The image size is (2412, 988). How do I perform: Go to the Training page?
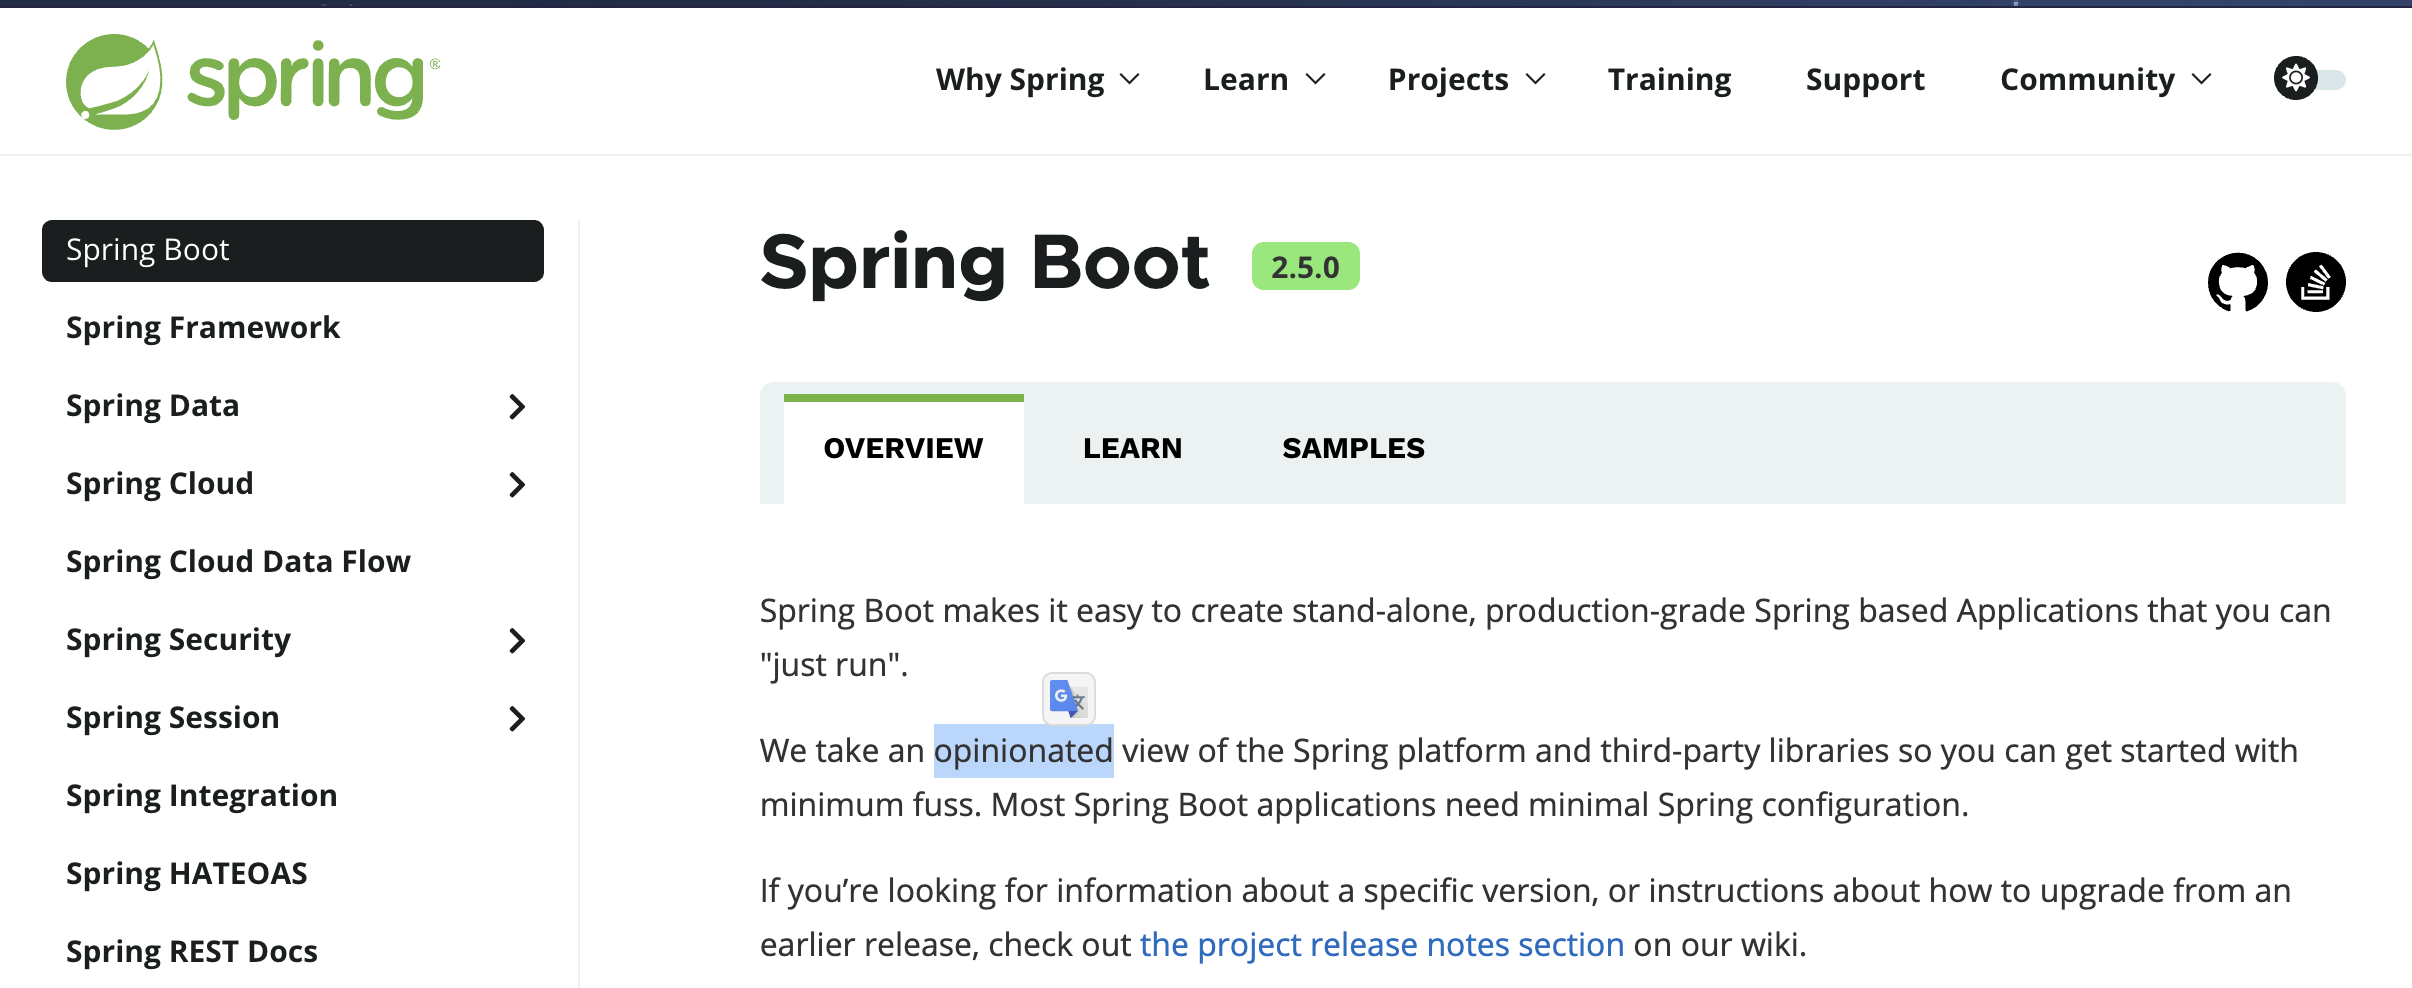pyautogui.click(x=1669, y=80)
